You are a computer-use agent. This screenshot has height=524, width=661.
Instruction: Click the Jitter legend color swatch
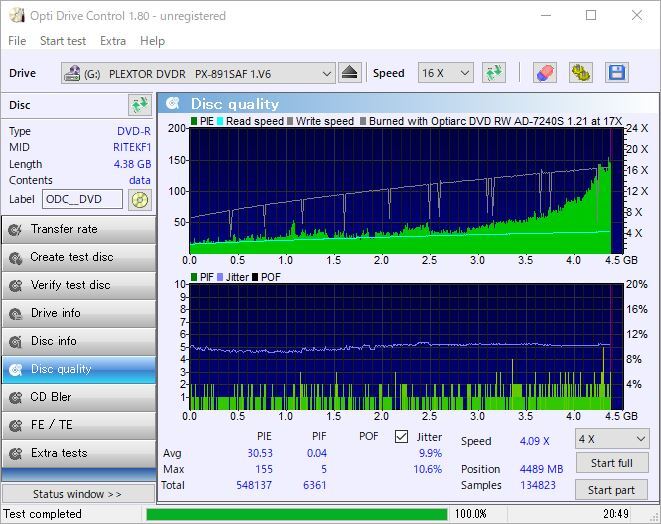(x=220, y=277)
